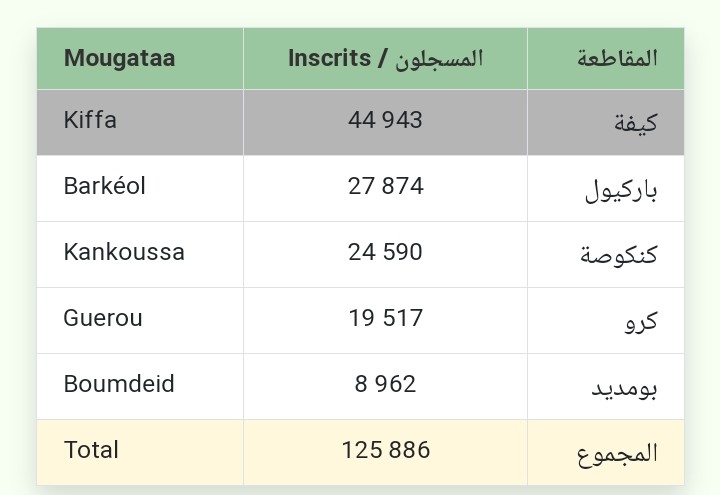Screen dimensions: 720x495
Task: Click the value 24 590
Action: [x=385, y=252]
